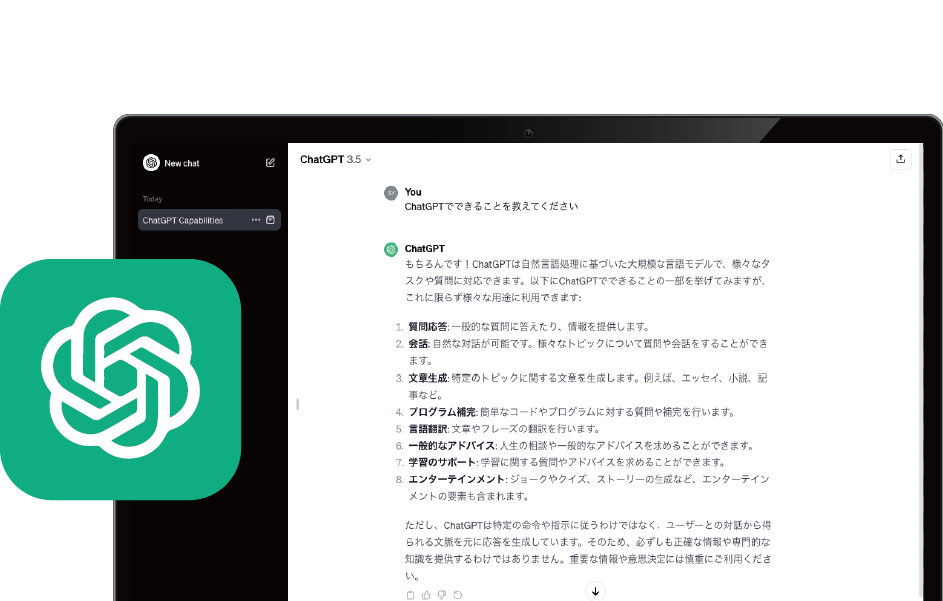
Task: Click the green ChatGPT avatar in the reply
Action: [391, 249]
